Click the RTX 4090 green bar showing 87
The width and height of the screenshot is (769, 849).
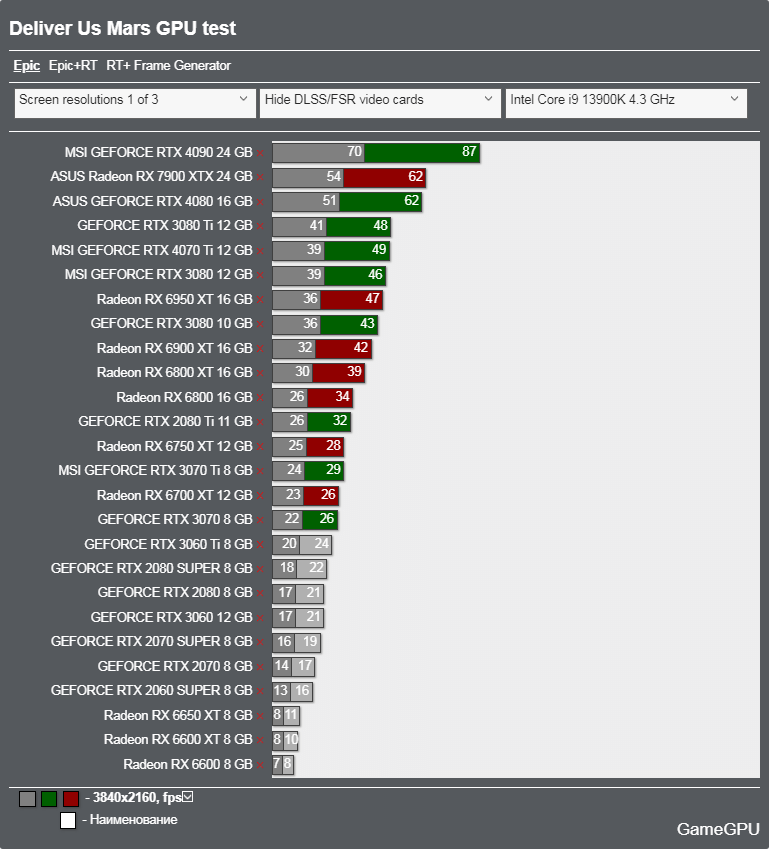click(422, 152)
